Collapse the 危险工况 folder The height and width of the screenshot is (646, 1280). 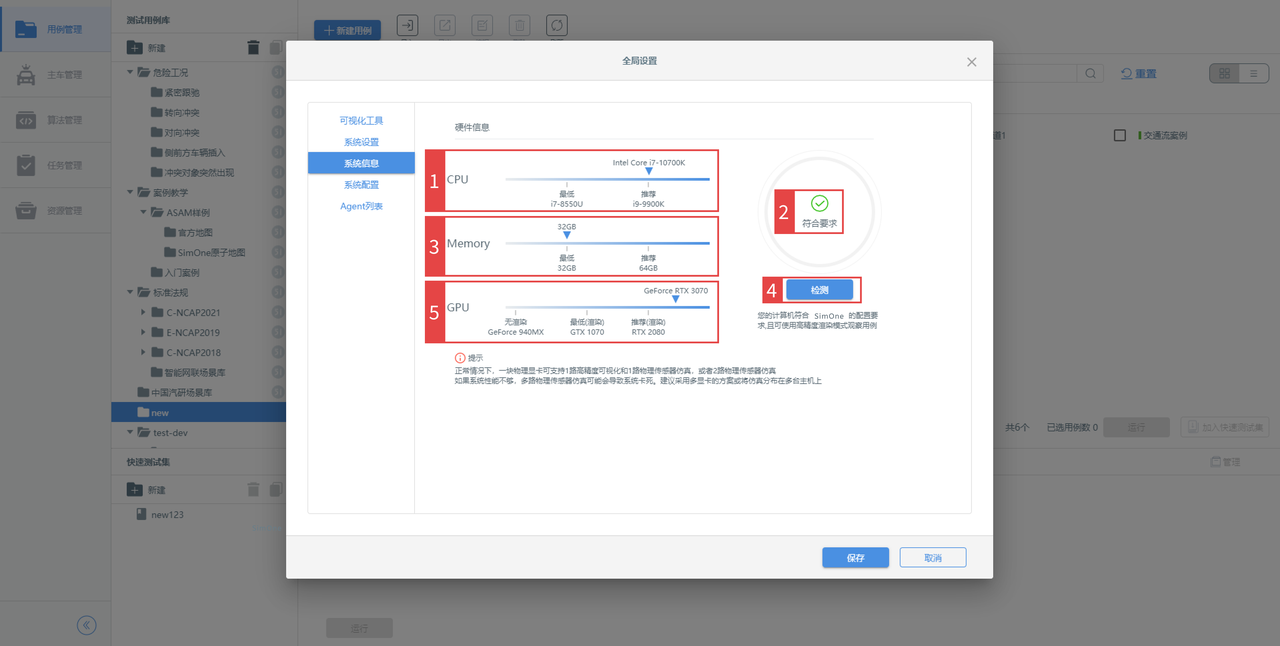coord(131,72)
